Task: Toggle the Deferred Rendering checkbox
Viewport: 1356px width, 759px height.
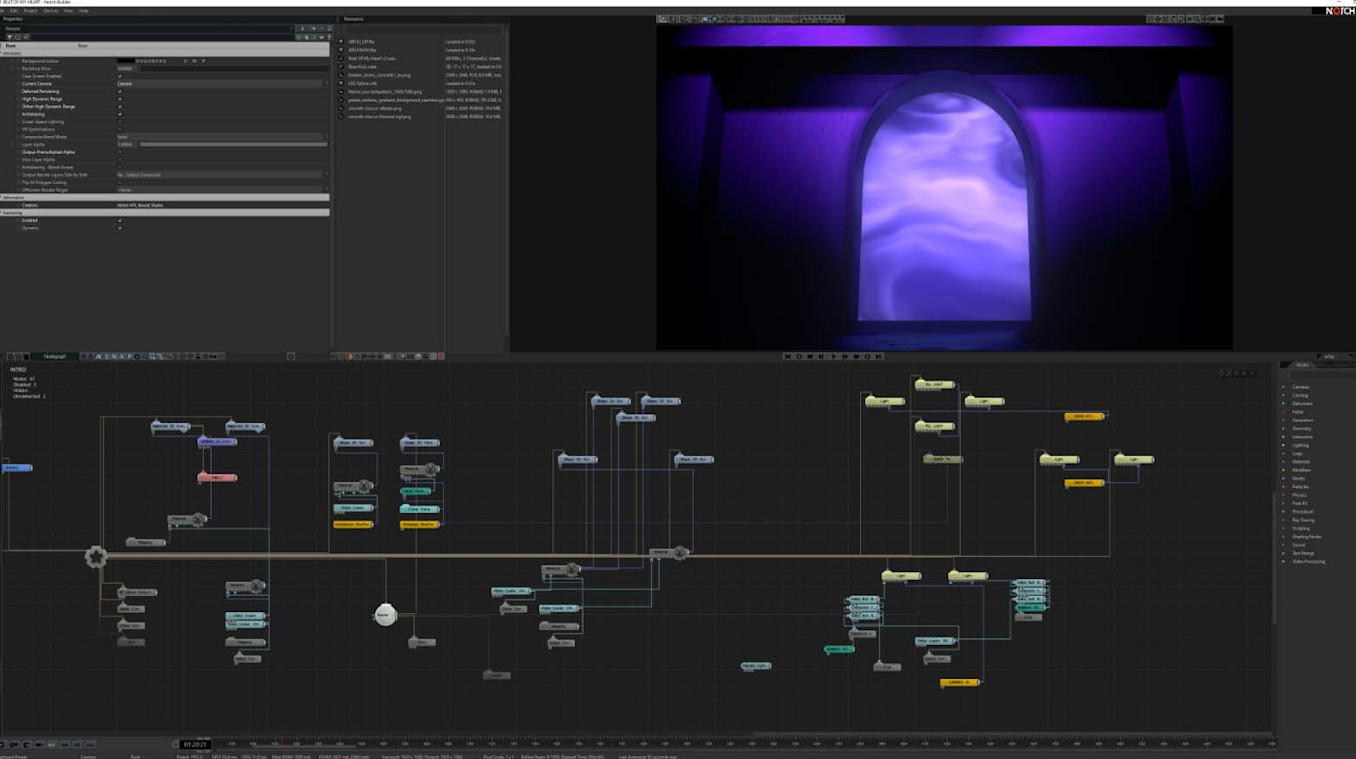Action: [120, 91]
